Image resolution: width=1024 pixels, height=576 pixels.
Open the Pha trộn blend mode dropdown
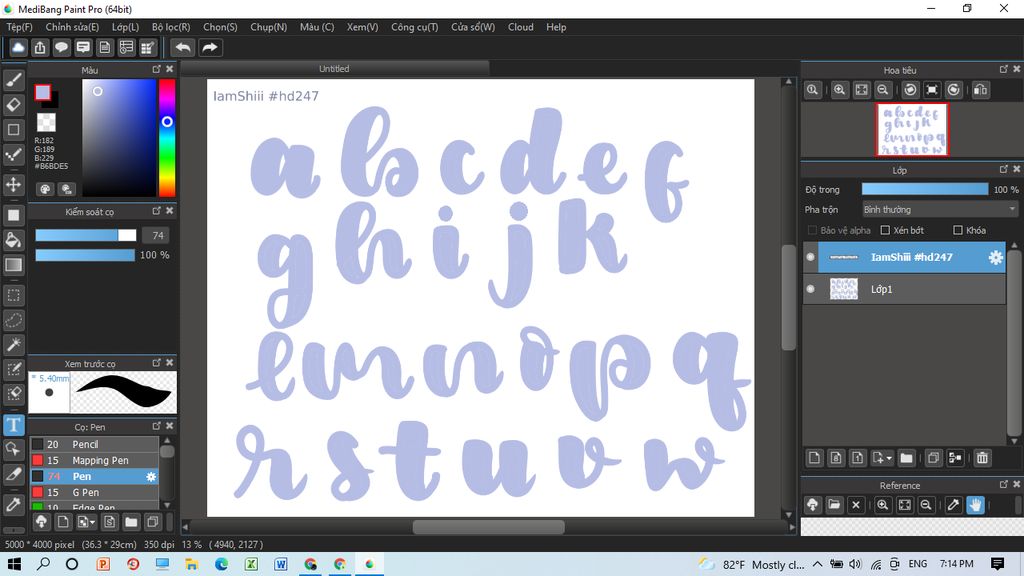(939, 210)
